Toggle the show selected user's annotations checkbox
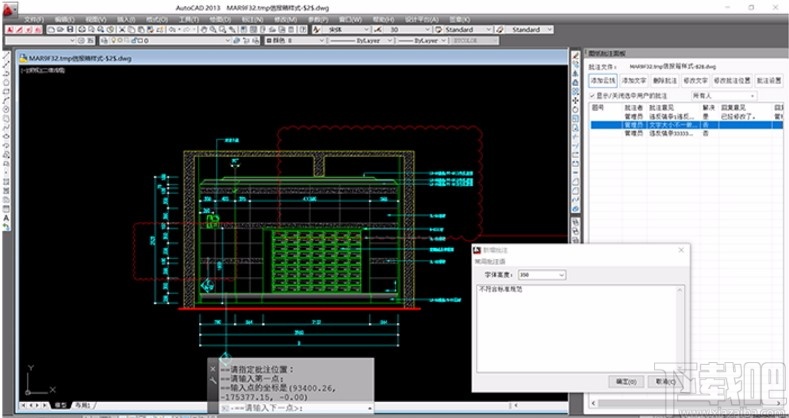This screenshot has height=418, width=789. coord(592,95)
